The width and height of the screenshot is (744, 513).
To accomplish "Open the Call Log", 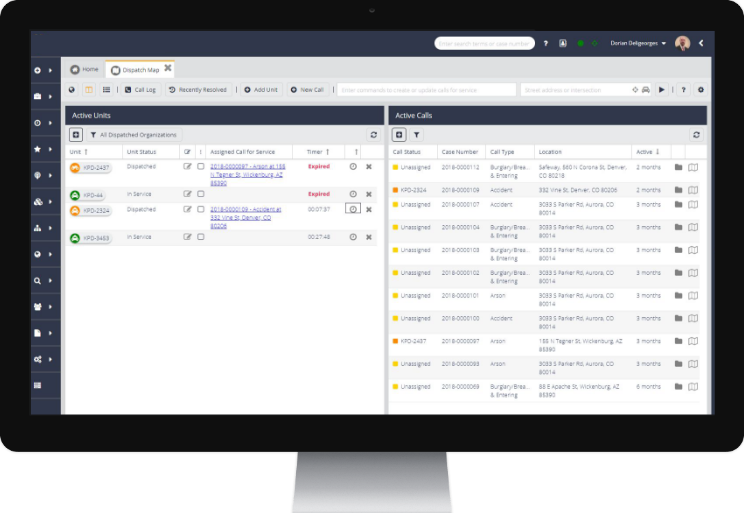I will (x=140, y=90).
